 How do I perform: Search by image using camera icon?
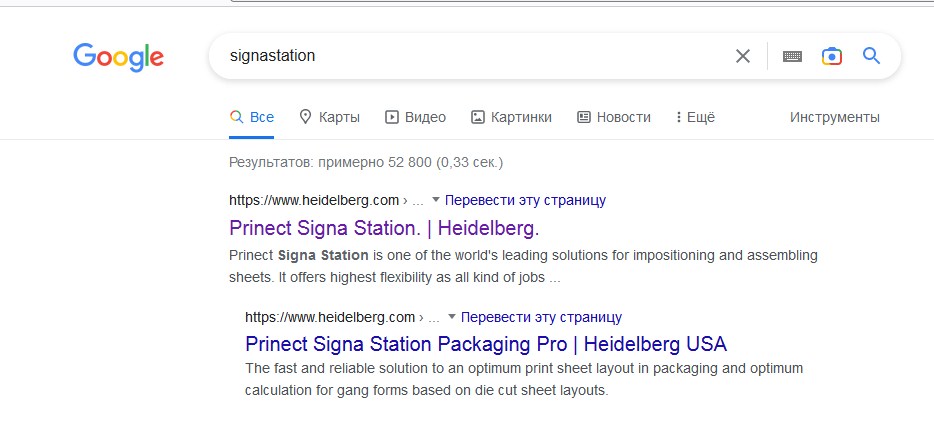click(831, 56)
